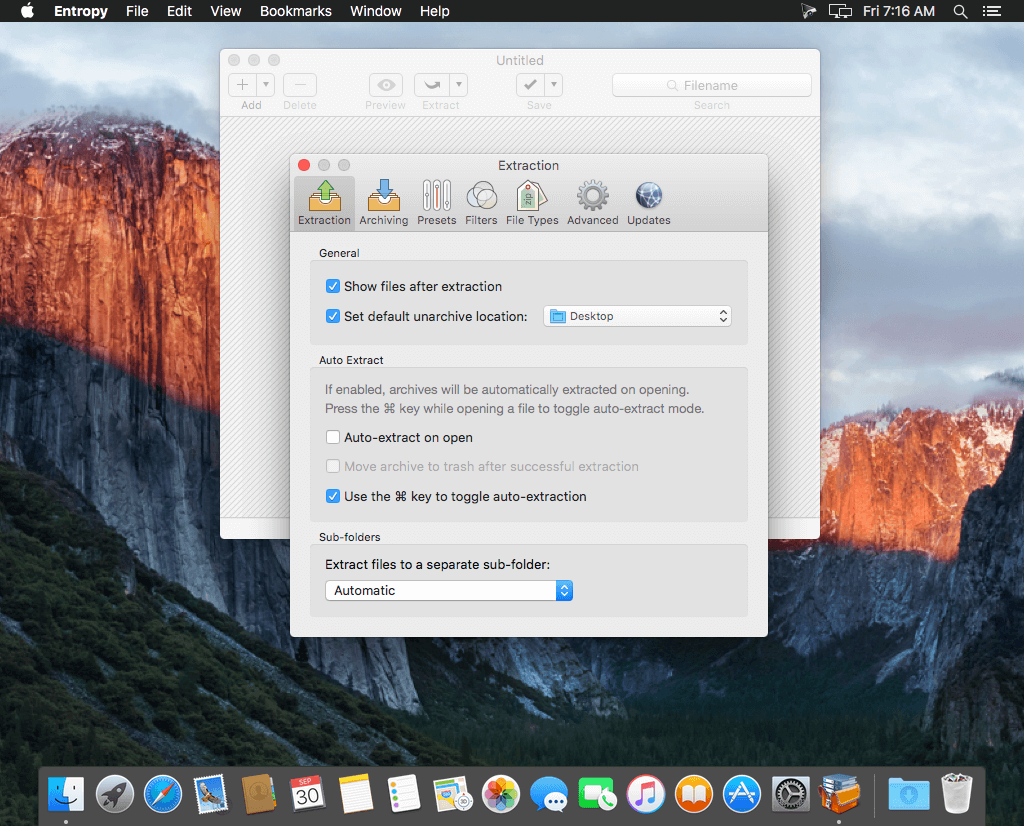Open the Bookmarks menu

click(x=296, y=11)
